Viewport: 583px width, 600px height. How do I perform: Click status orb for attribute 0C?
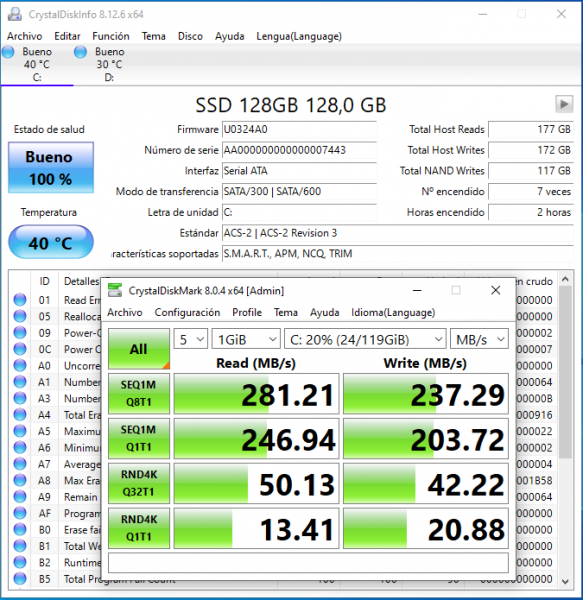[20, 349]
